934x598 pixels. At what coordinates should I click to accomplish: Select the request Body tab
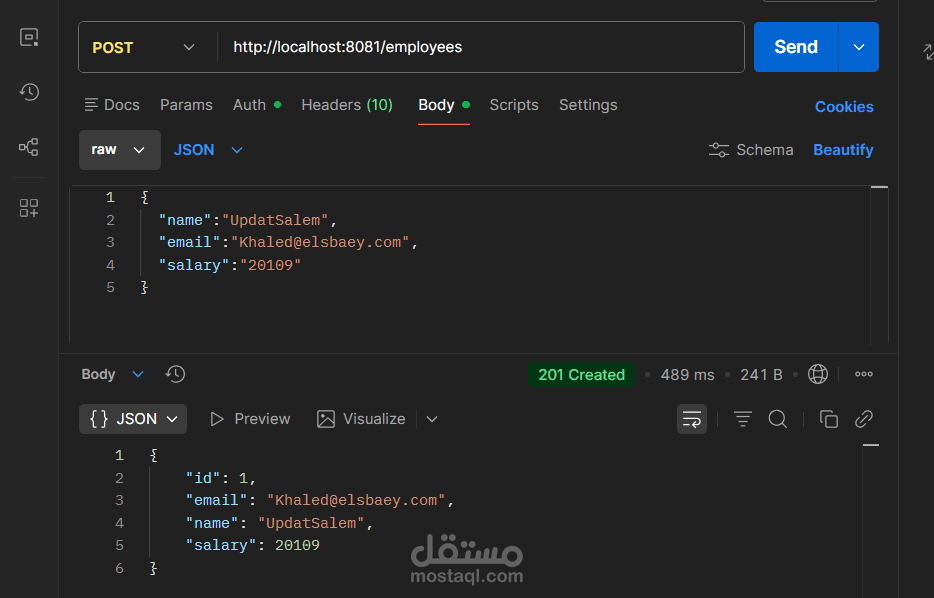[444, 105]
